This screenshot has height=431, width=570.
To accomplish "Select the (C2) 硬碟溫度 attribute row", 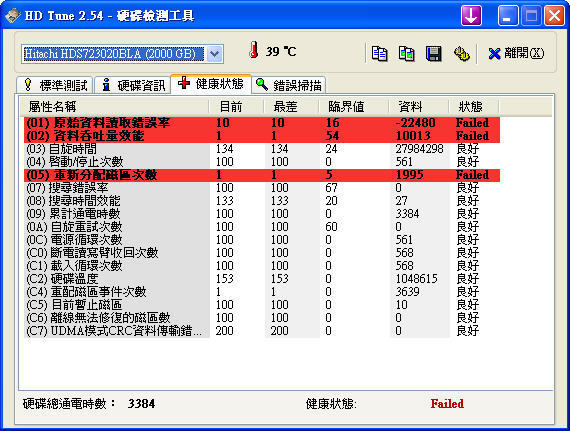I will [262, 279].
